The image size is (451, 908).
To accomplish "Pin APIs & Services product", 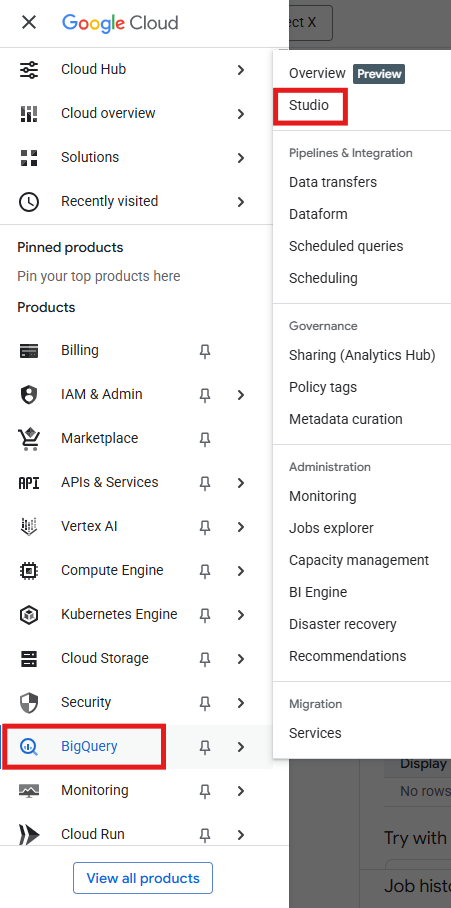I will (x=204, y=483).
